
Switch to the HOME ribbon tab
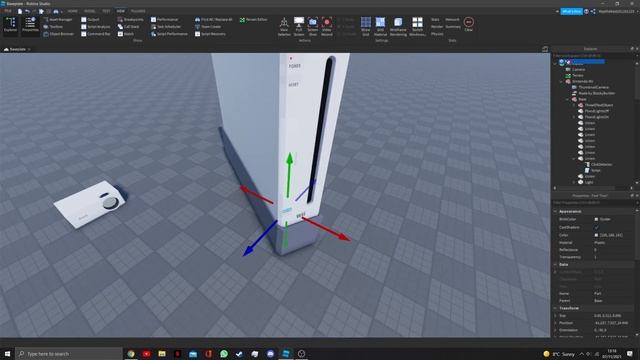pos(73,11)
